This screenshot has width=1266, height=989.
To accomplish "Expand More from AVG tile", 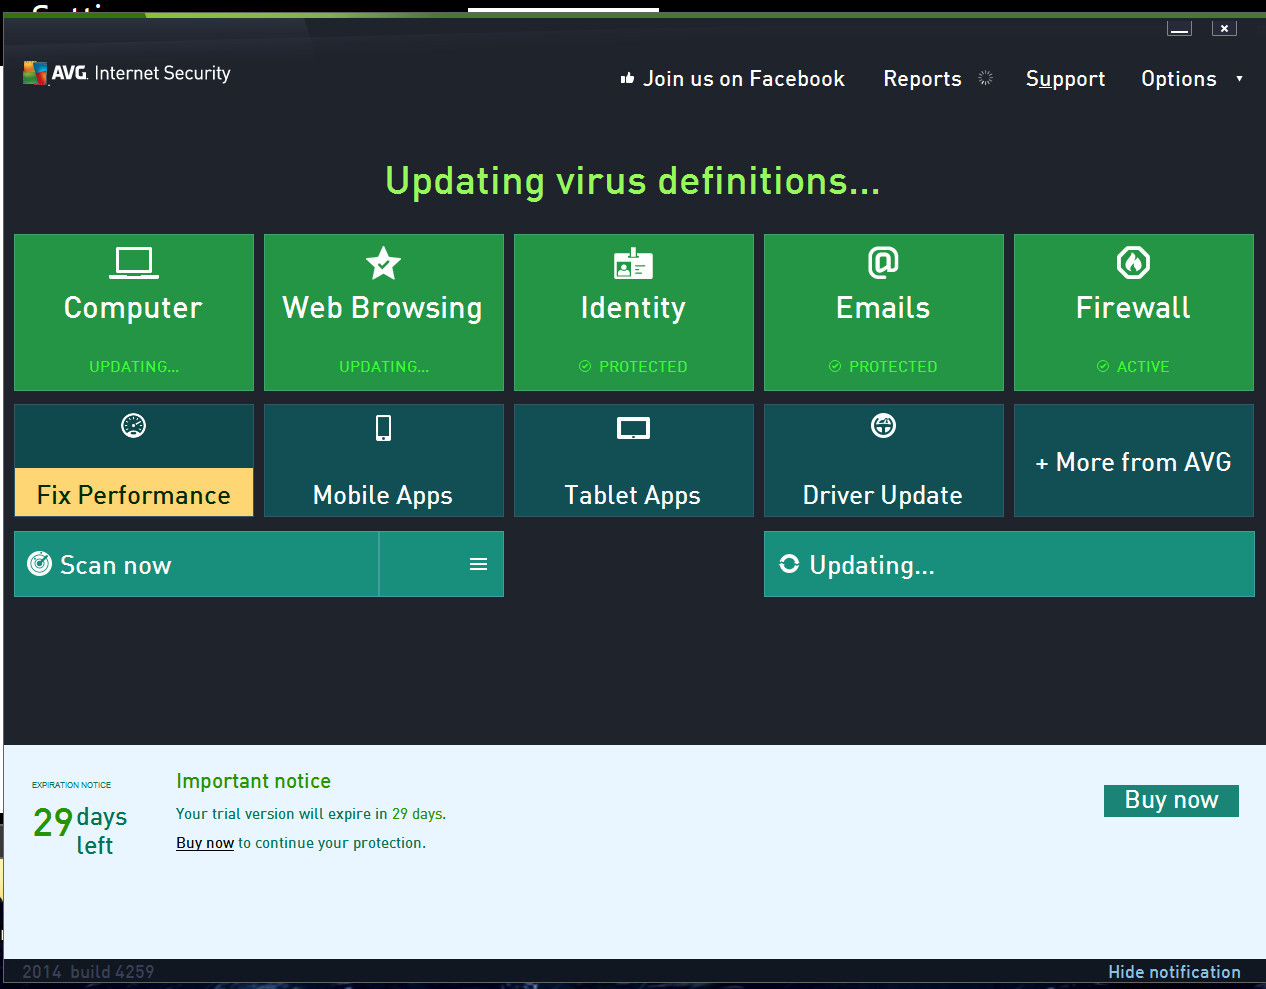I will click(x=1133, y=462).
